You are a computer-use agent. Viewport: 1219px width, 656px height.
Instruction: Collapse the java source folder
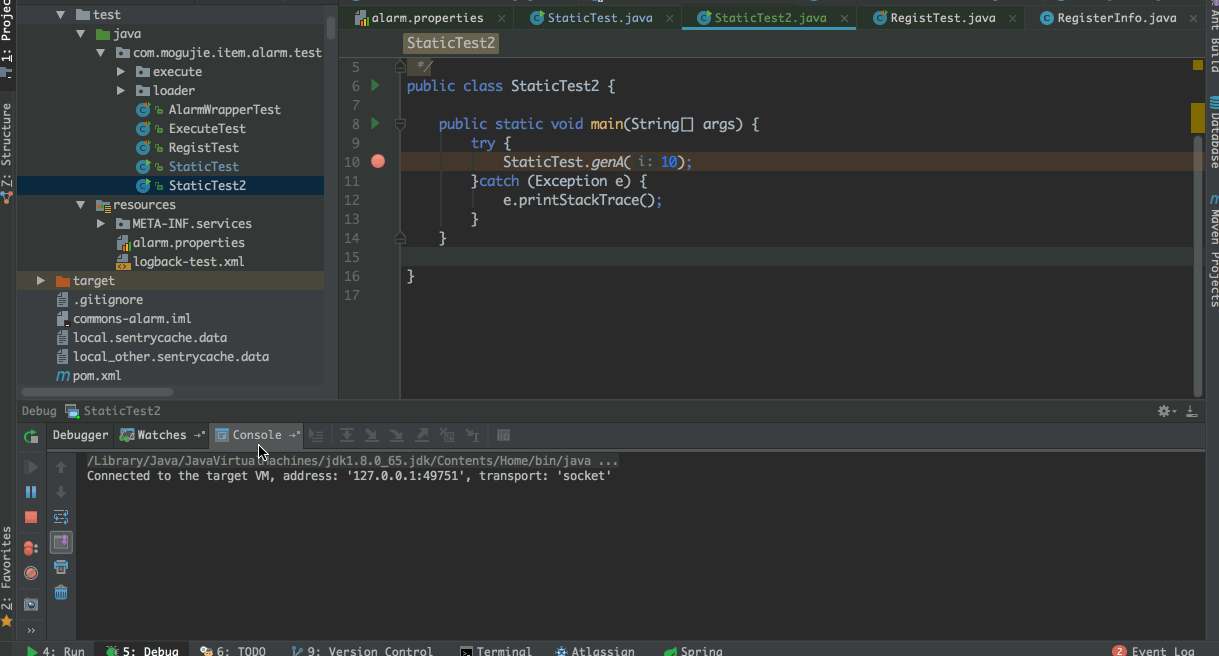(x=82, y=34)
